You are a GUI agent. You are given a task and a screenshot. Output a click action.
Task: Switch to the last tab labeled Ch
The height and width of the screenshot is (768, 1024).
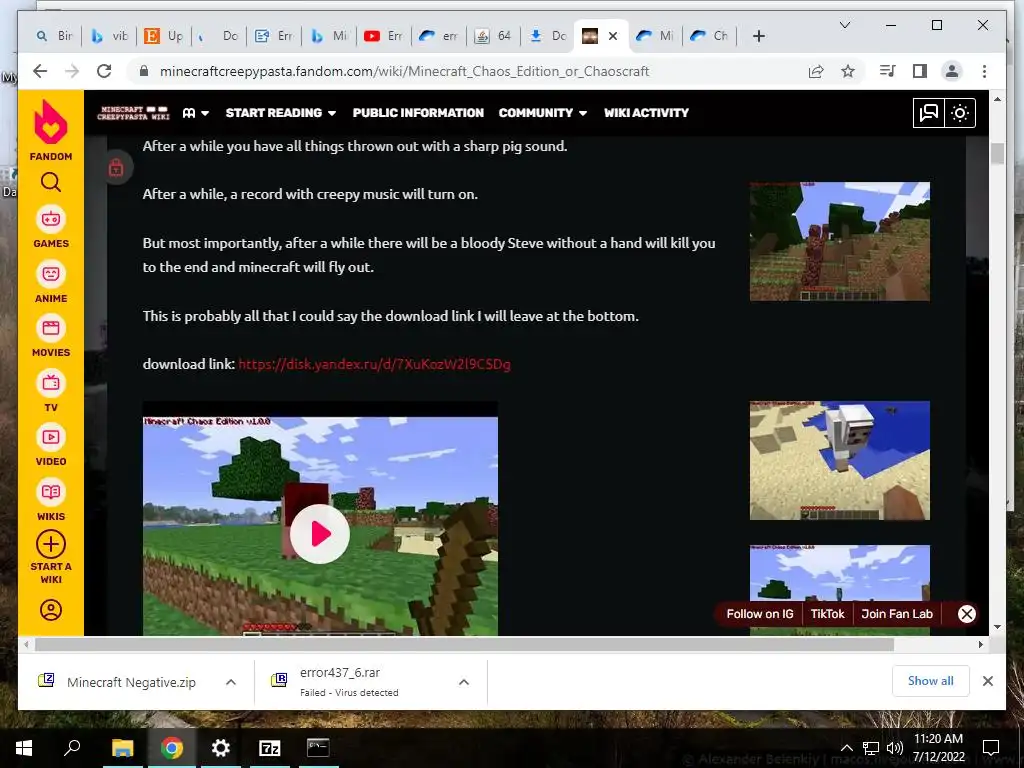(x=709, y=36)
